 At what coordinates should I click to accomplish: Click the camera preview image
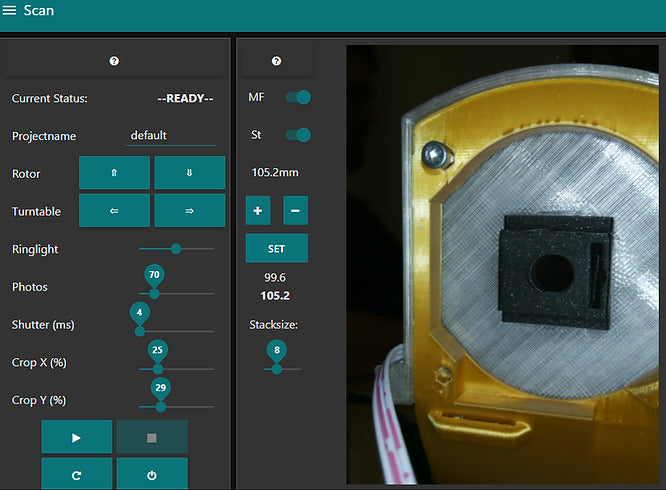tap(505, 264)
